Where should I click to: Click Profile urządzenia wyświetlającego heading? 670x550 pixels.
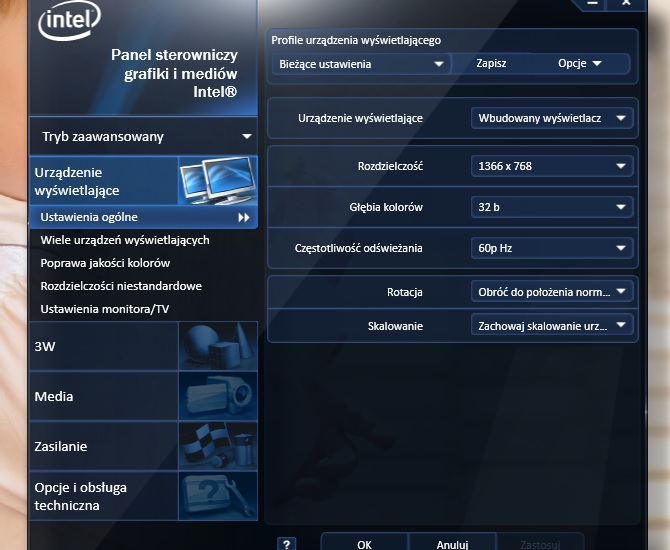pyautogui.click(x=356, y=40)
